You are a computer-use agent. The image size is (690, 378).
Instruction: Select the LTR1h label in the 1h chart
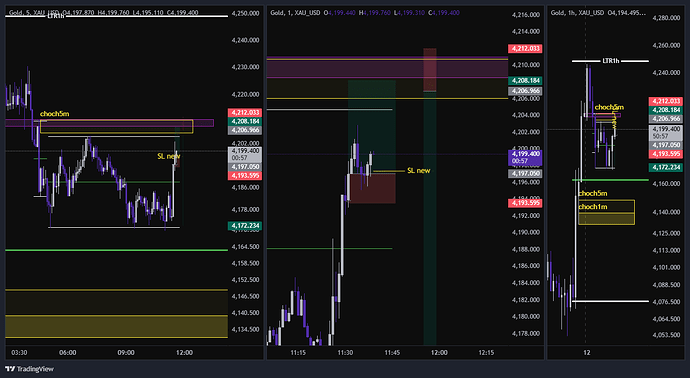(x=610, y=61)
